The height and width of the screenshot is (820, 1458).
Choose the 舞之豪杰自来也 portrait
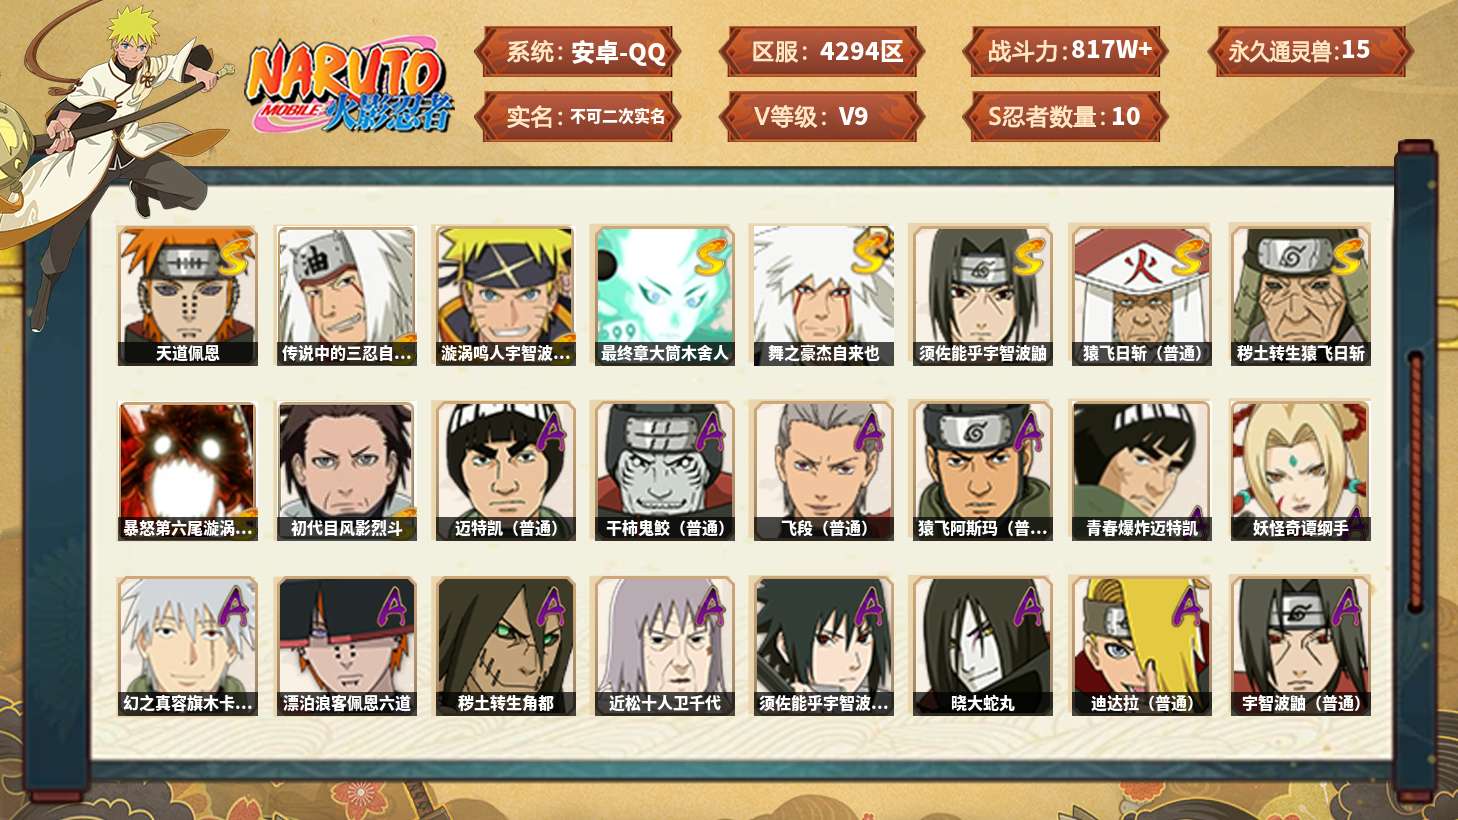coord(823,295)
